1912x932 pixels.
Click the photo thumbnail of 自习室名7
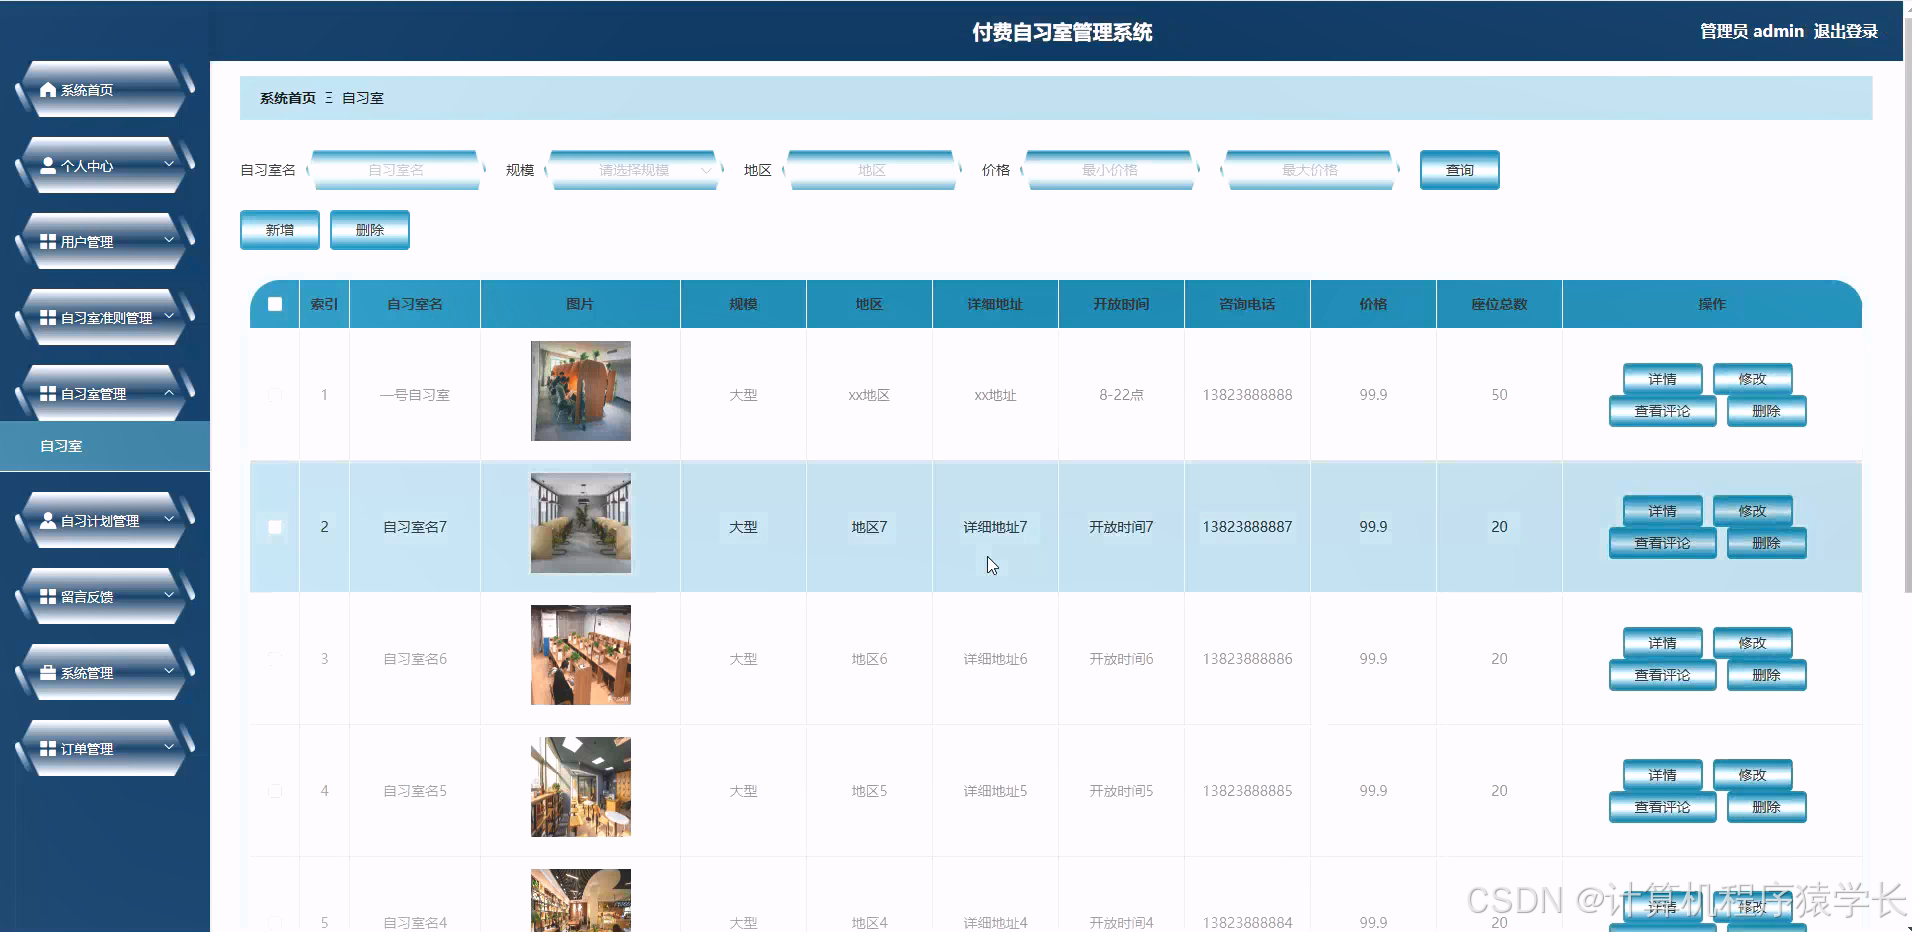tap(581, 523)
